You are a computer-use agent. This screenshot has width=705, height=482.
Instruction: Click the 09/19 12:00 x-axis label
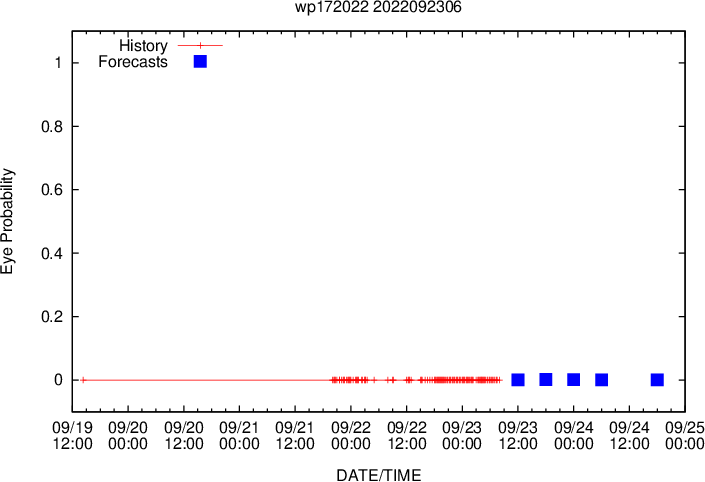72,435
